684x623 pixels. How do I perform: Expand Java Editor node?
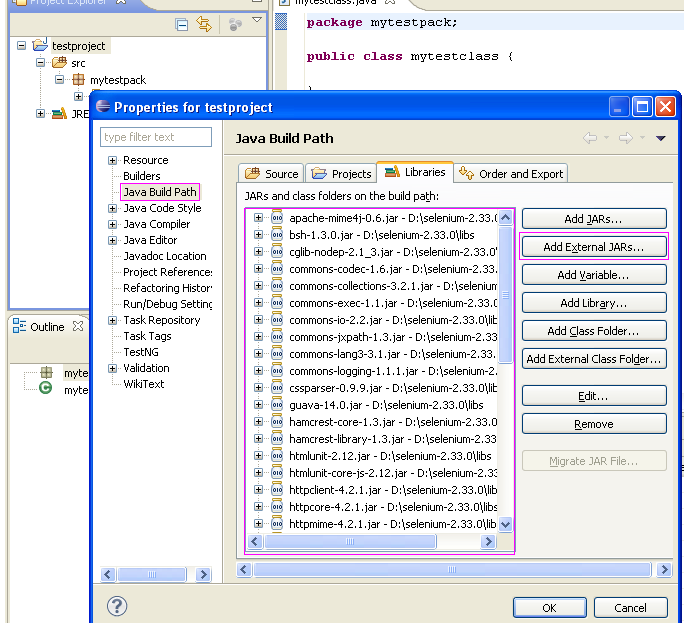tap(113, 240)
